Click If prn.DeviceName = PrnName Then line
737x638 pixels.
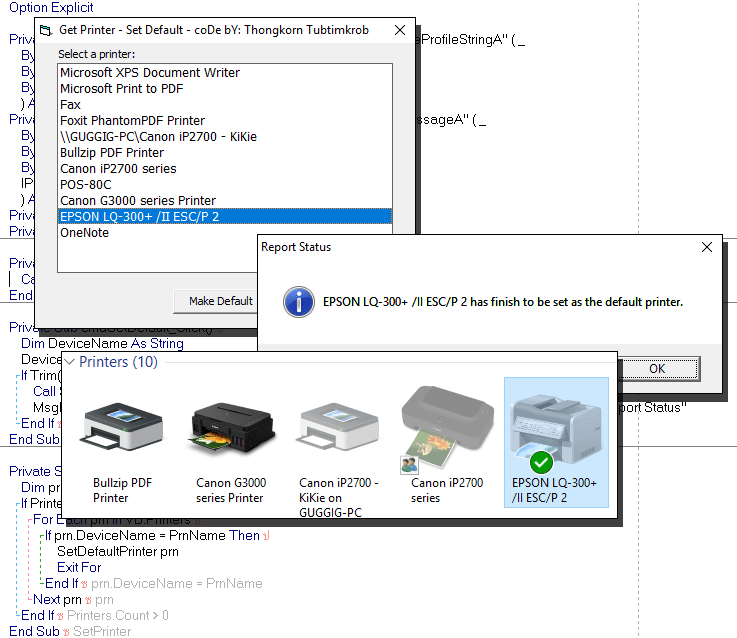[x=157, y=536]
